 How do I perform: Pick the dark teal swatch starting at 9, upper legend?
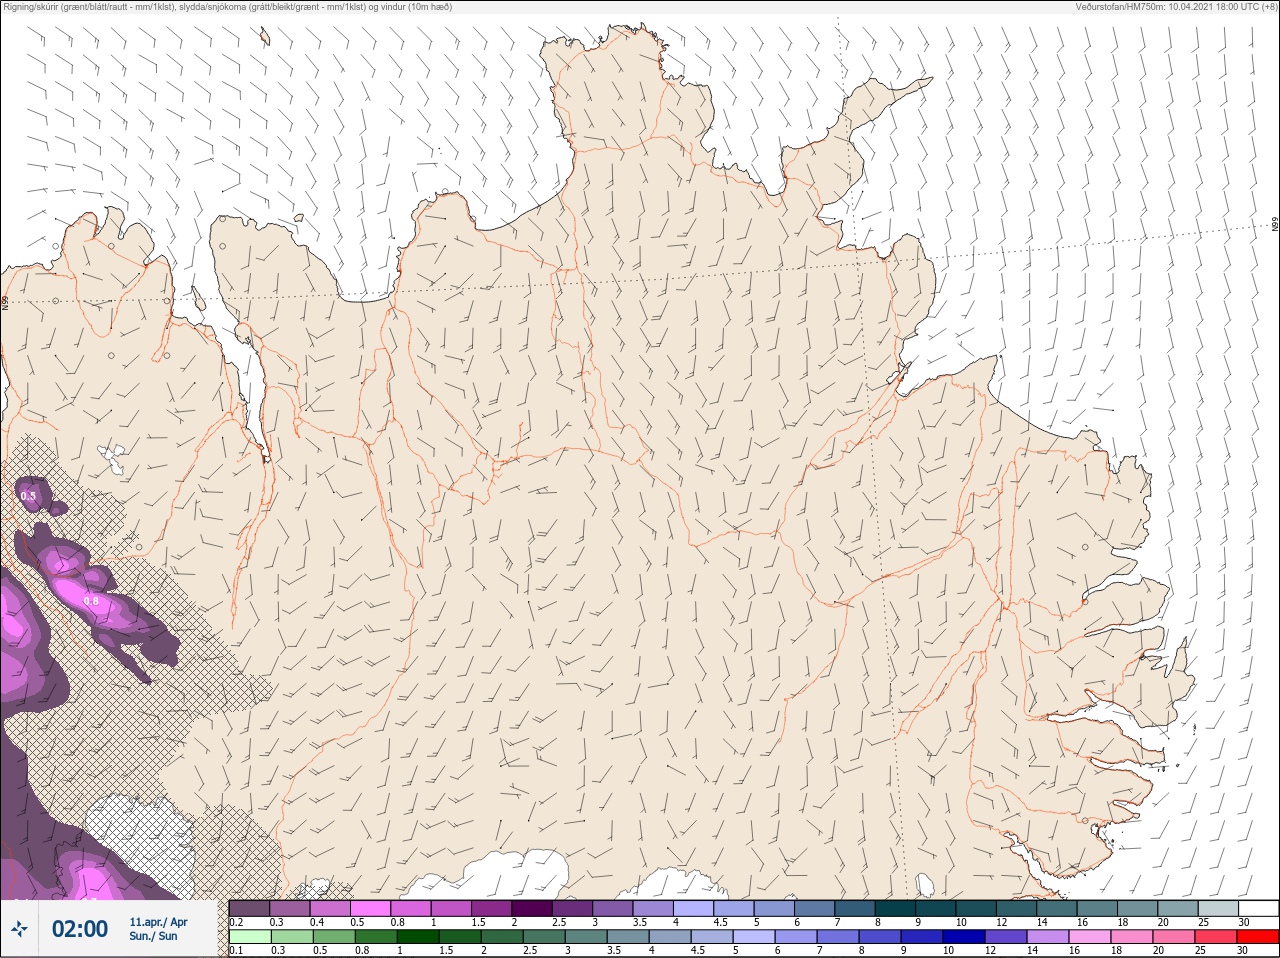point(936,908)
